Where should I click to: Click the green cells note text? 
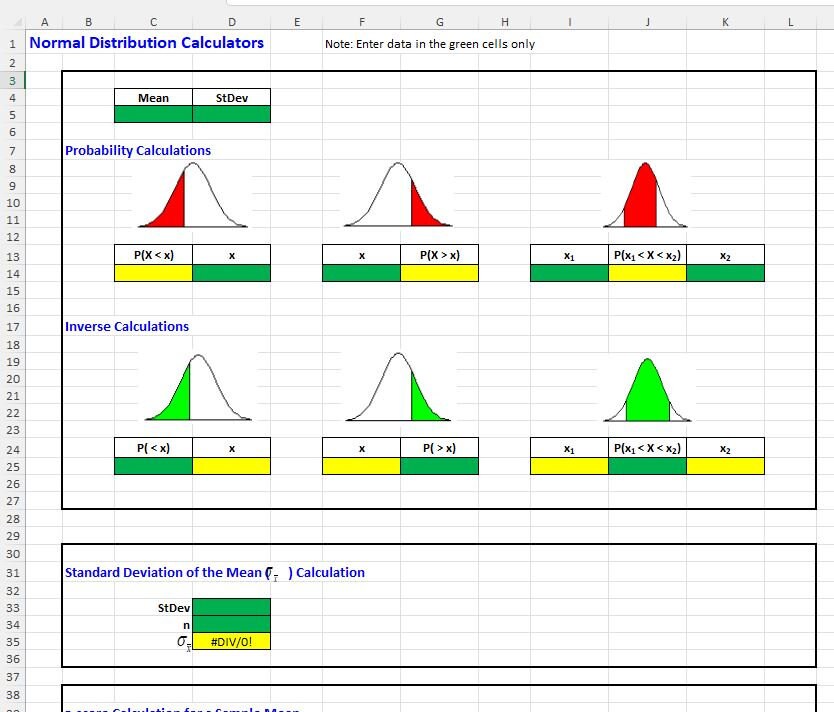(x=430, y=44)
